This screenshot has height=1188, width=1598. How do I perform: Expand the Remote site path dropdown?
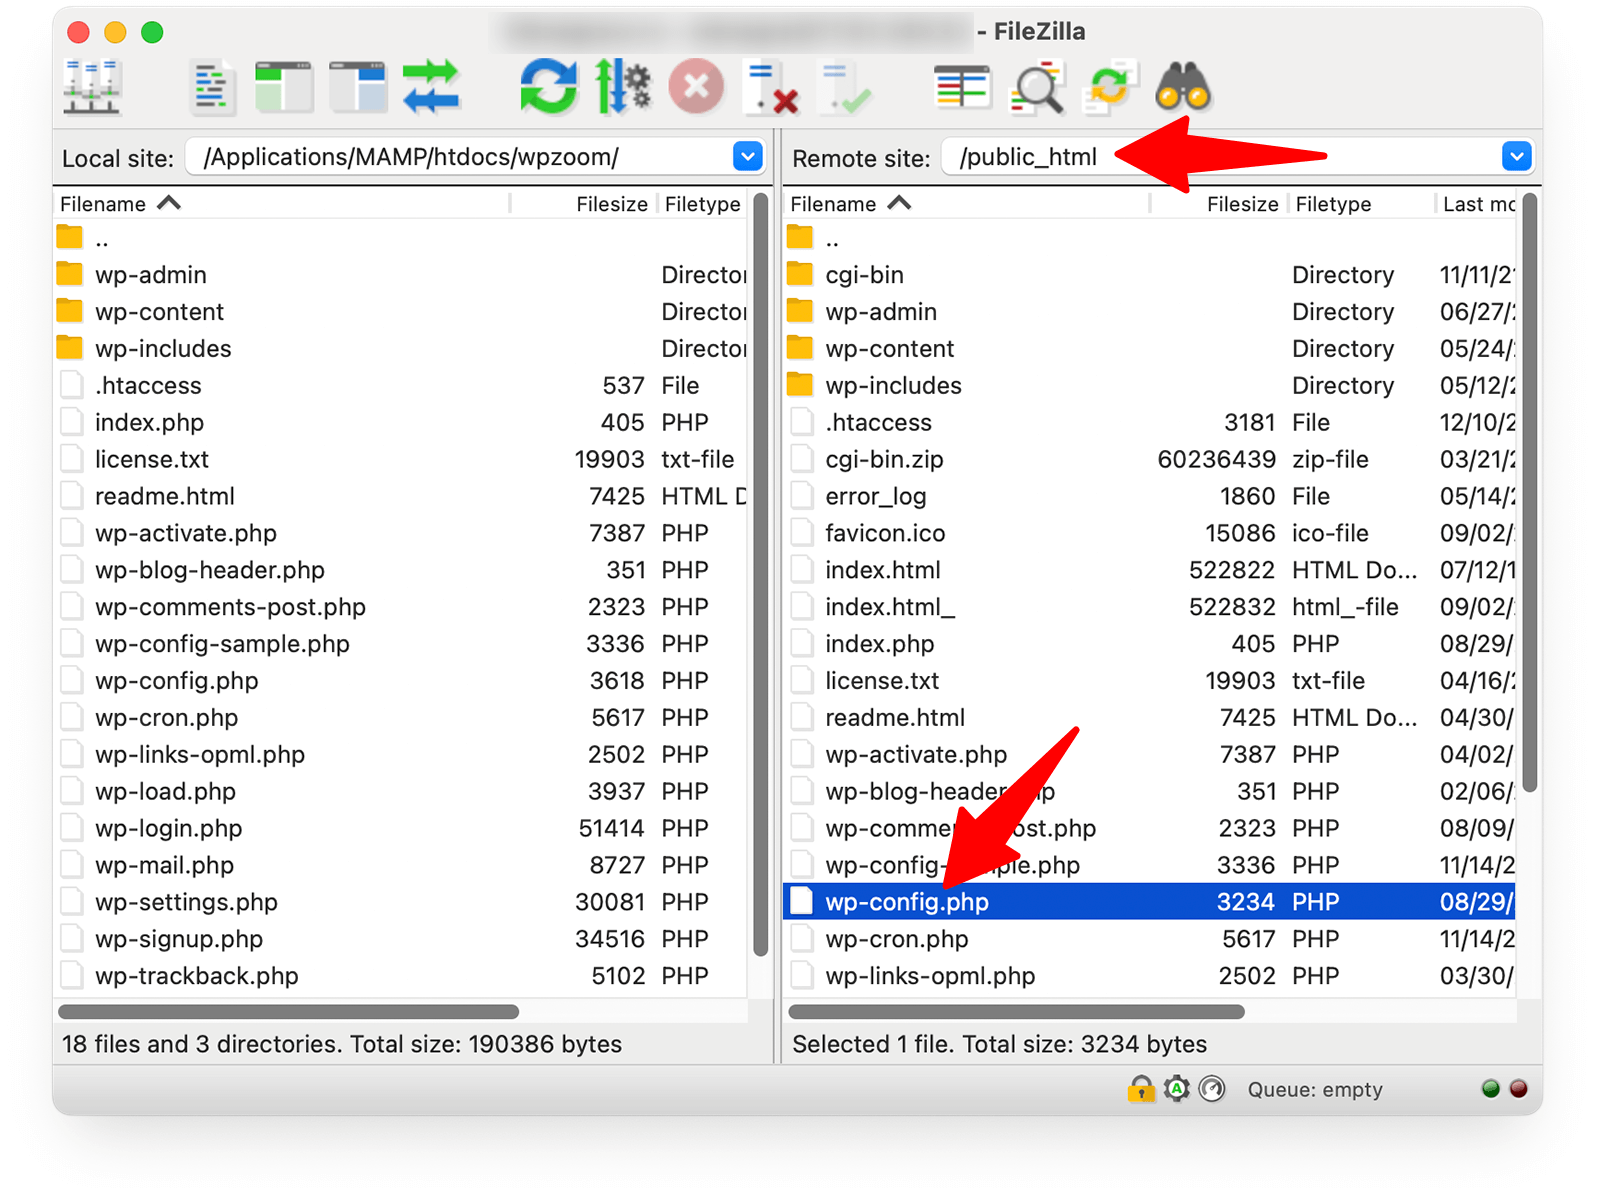[1517, 156]
